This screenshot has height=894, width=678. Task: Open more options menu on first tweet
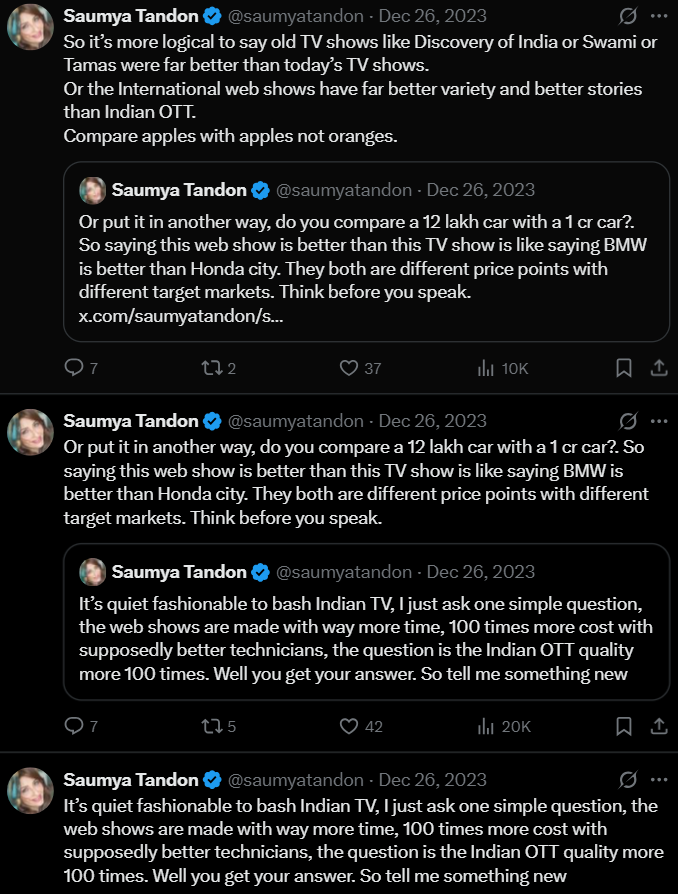click(x=658, y=17)
